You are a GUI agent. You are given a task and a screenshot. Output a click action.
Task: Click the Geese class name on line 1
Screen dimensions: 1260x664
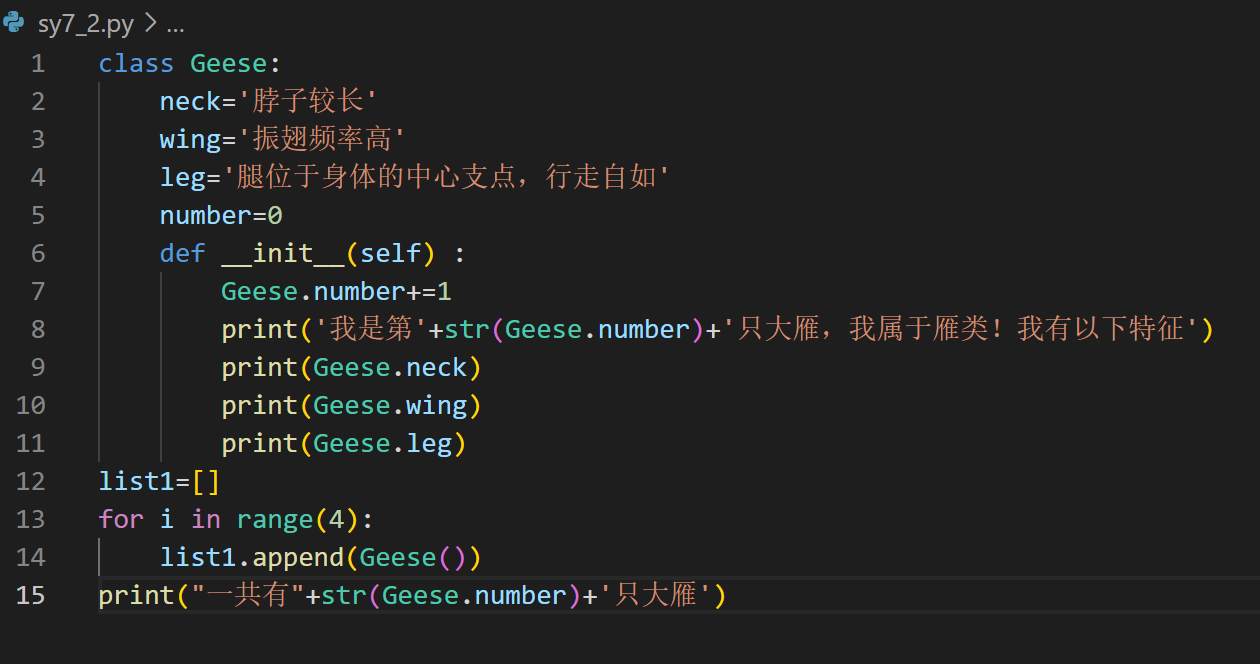click(228, 64)
